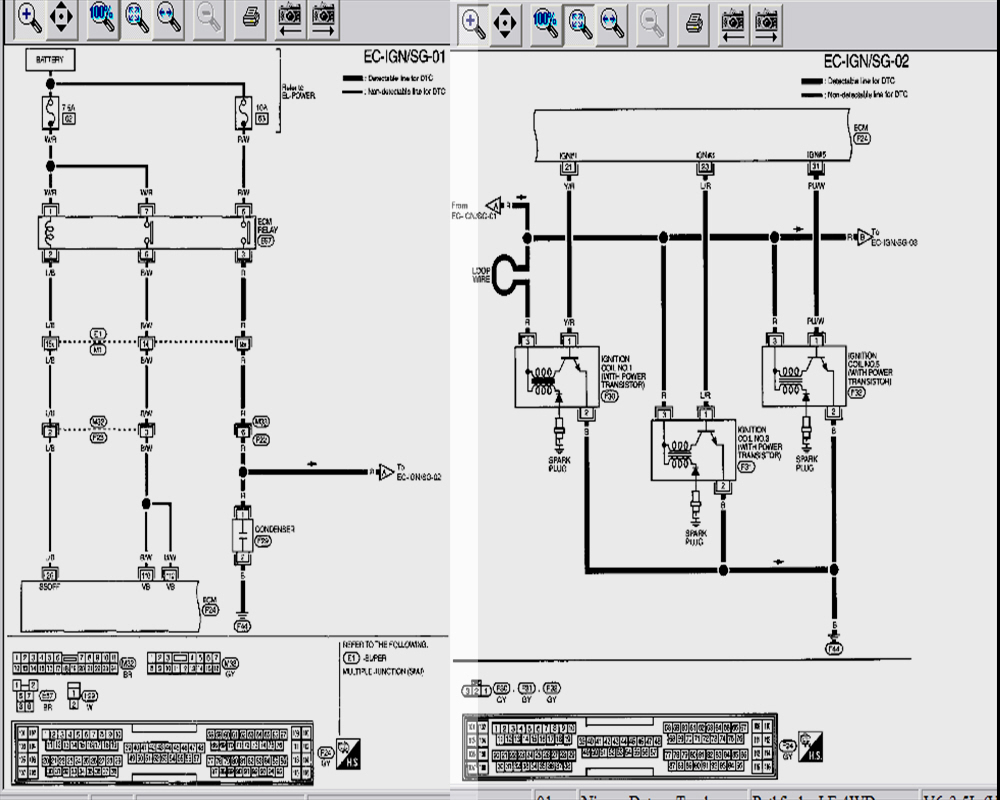The width and height of the screenshot is (1000, 800).
Task: Click the ECM RELAY label
Action: (x=267, y=226)
